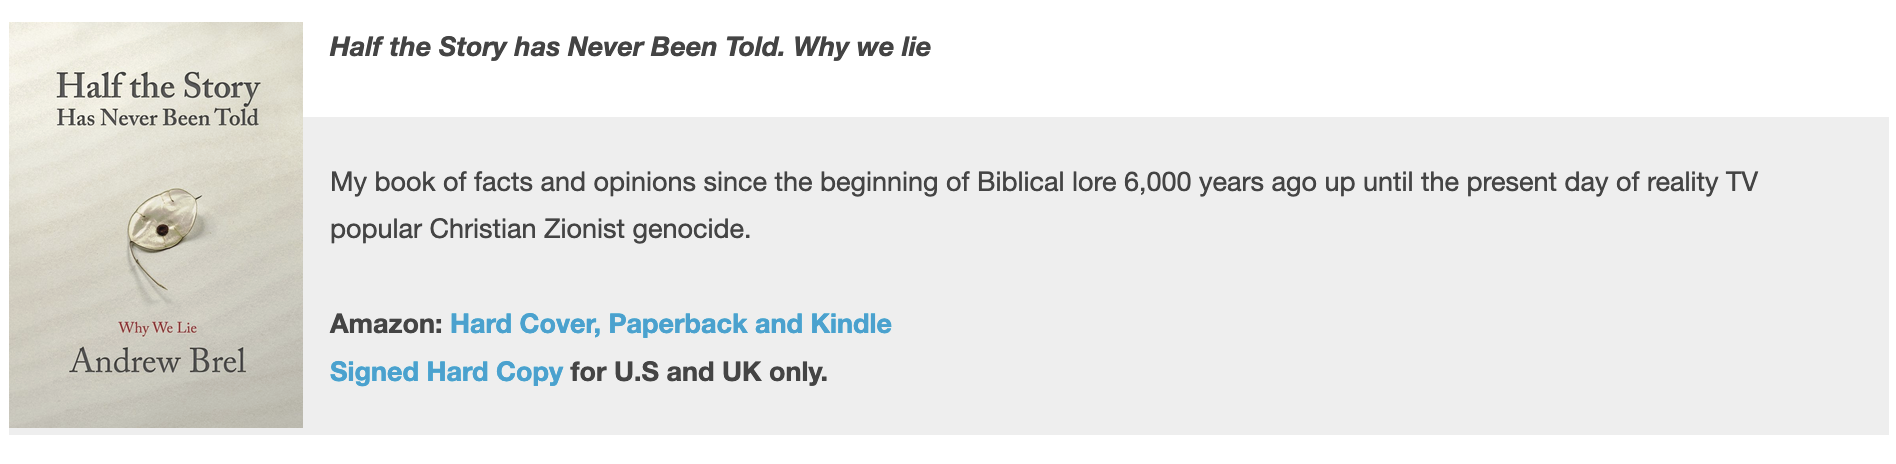Screen dimensions: 1896x464
Task: Click the text 'for U.S and UK only.'
Action: coord(698,372)
